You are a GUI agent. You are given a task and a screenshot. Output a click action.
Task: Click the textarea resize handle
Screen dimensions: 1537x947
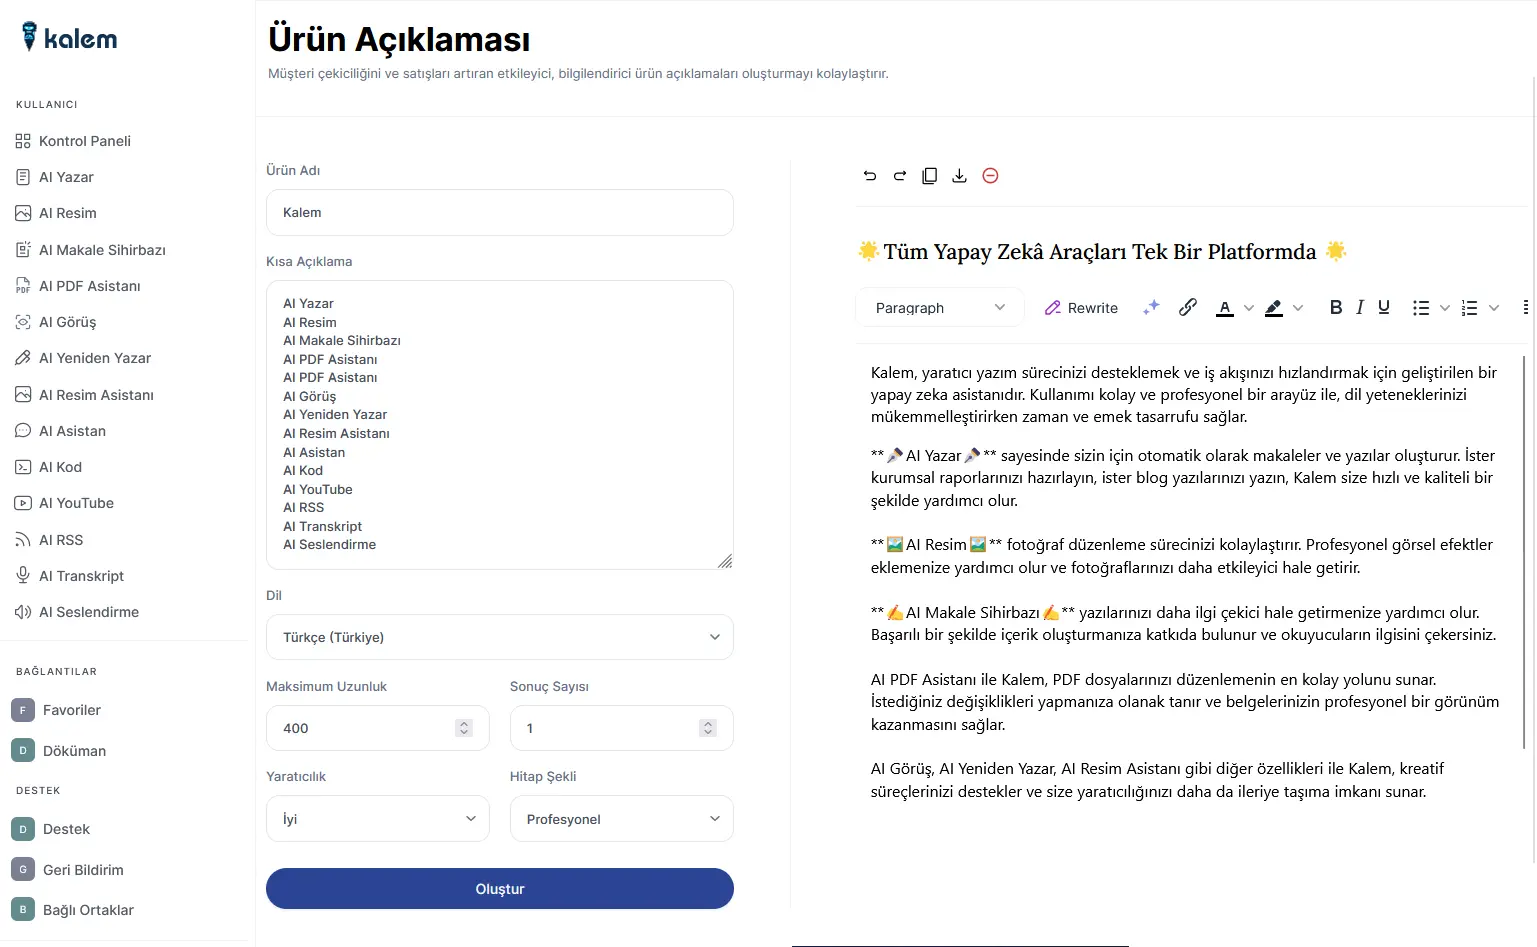pos(725,561)
